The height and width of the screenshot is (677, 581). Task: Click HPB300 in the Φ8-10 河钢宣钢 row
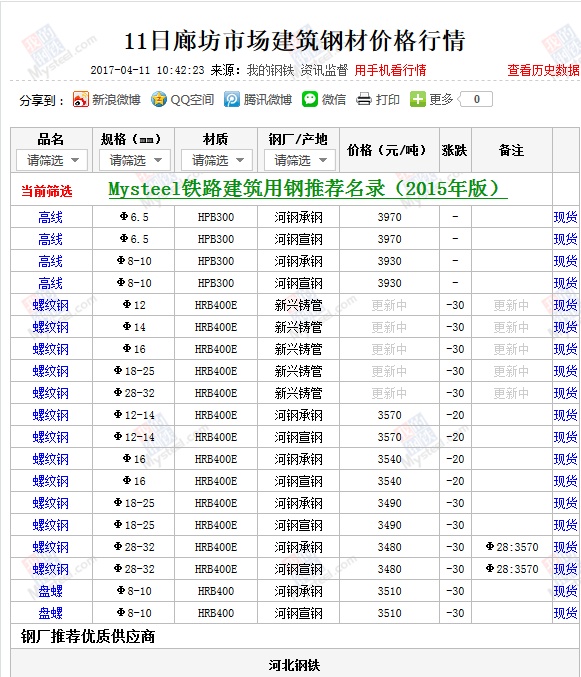(x=216, y=283)
